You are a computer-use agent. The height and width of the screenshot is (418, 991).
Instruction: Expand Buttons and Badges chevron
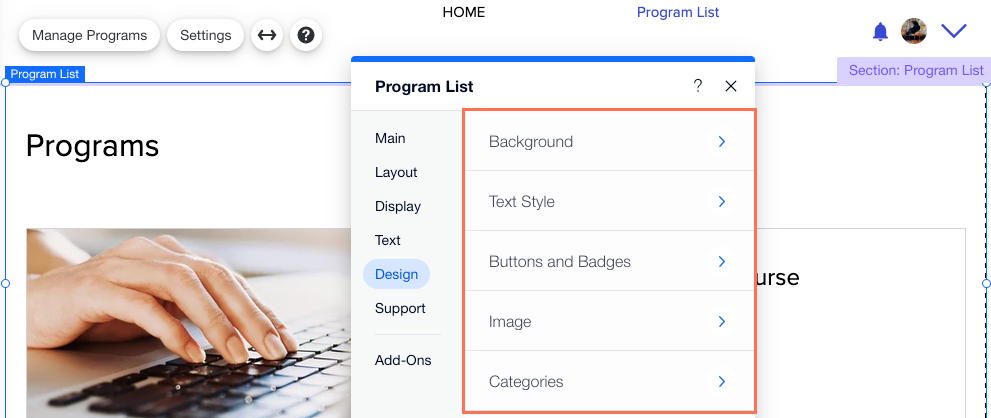[x=722, y=262]
